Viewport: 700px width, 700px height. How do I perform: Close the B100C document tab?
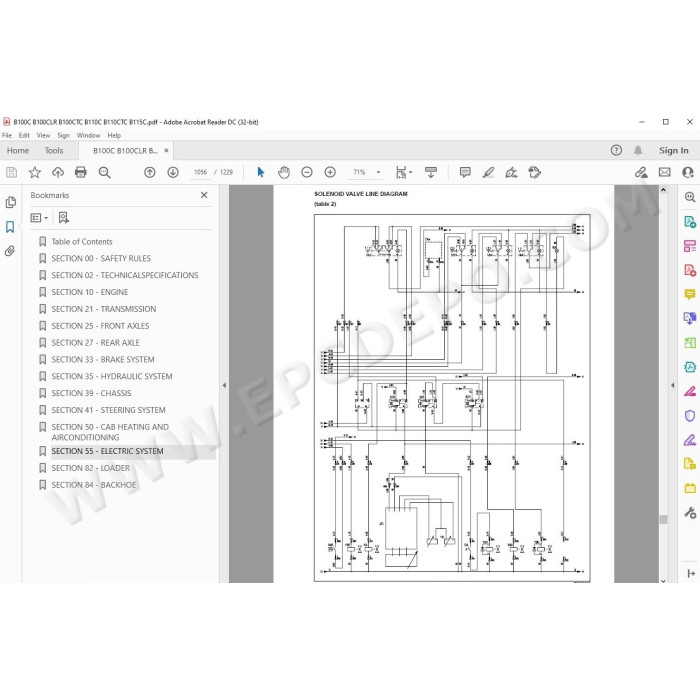pos(166,150)
